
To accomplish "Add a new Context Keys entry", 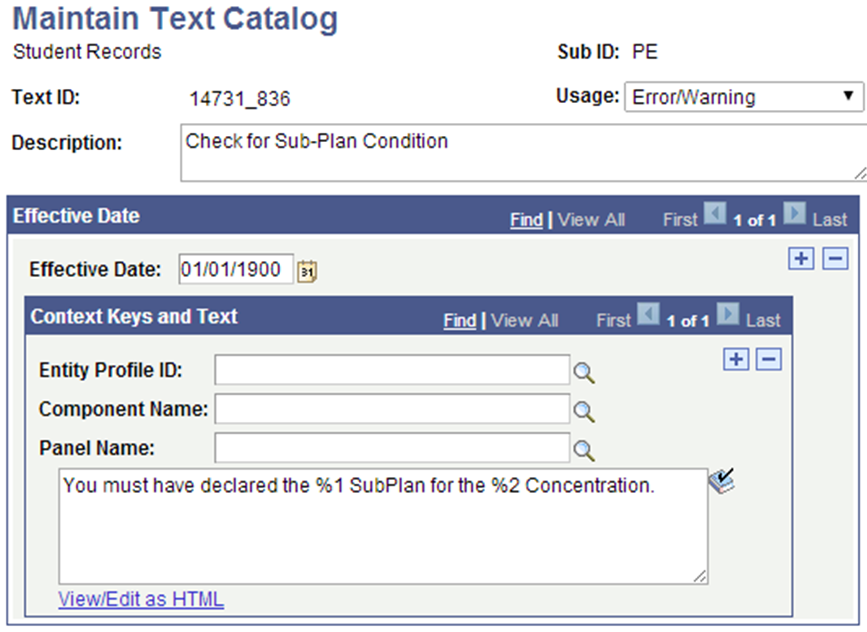I will tap(735, 359).
